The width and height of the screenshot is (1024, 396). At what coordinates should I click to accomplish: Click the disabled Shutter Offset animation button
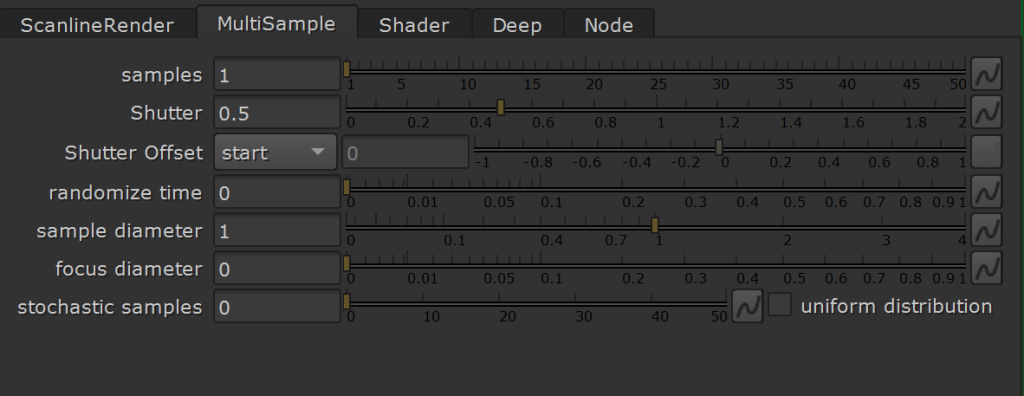point(986,152)
